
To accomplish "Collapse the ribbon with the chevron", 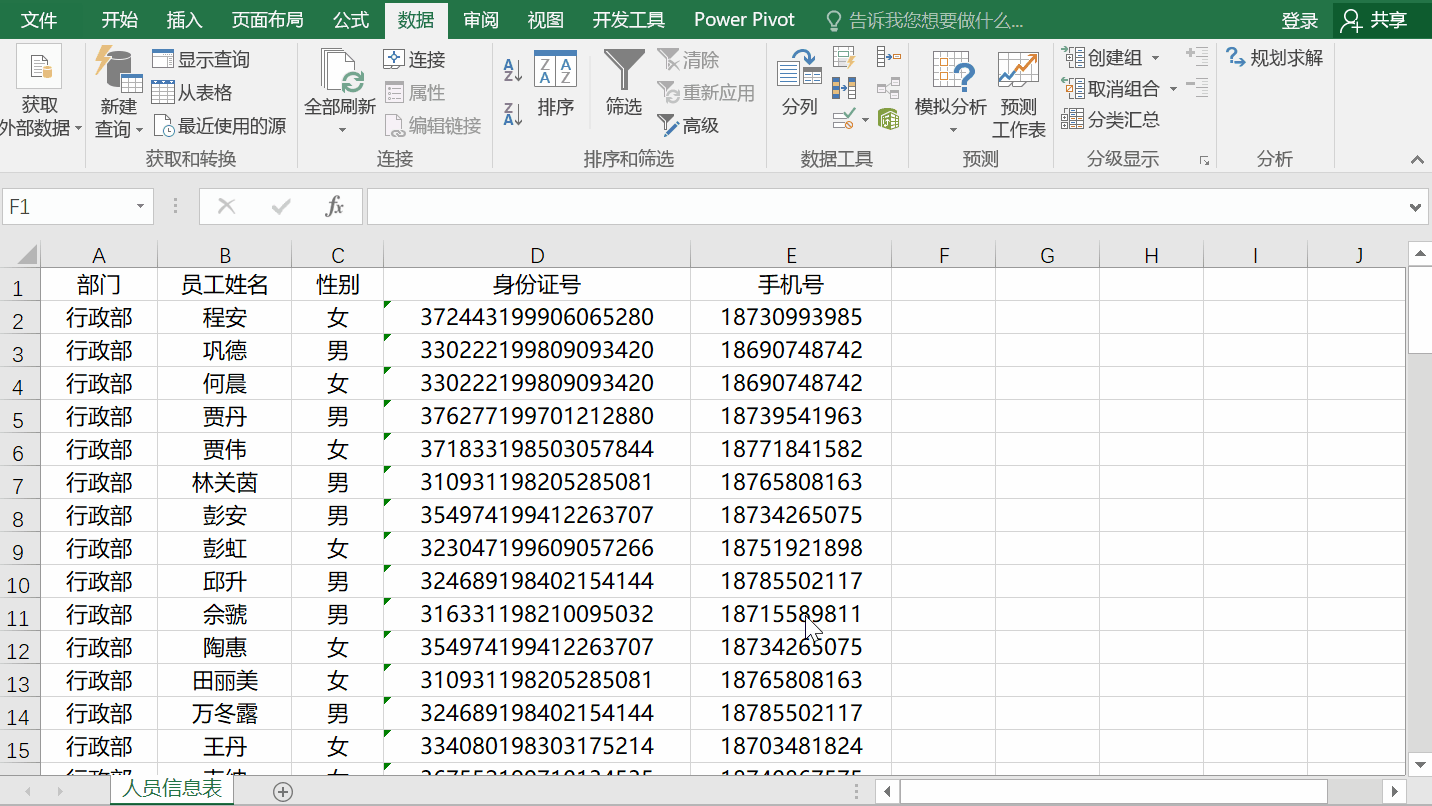I will [1416, 160].
